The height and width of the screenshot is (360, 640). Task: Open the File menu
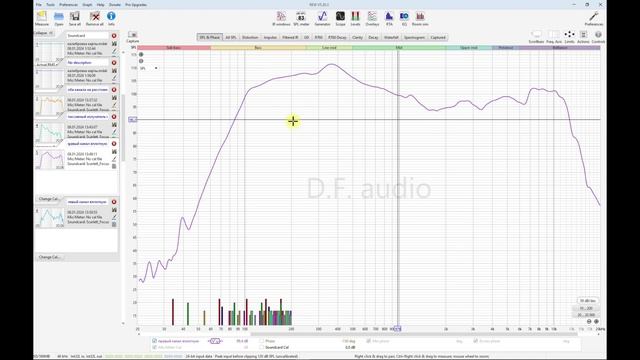[x=38, y=5]
